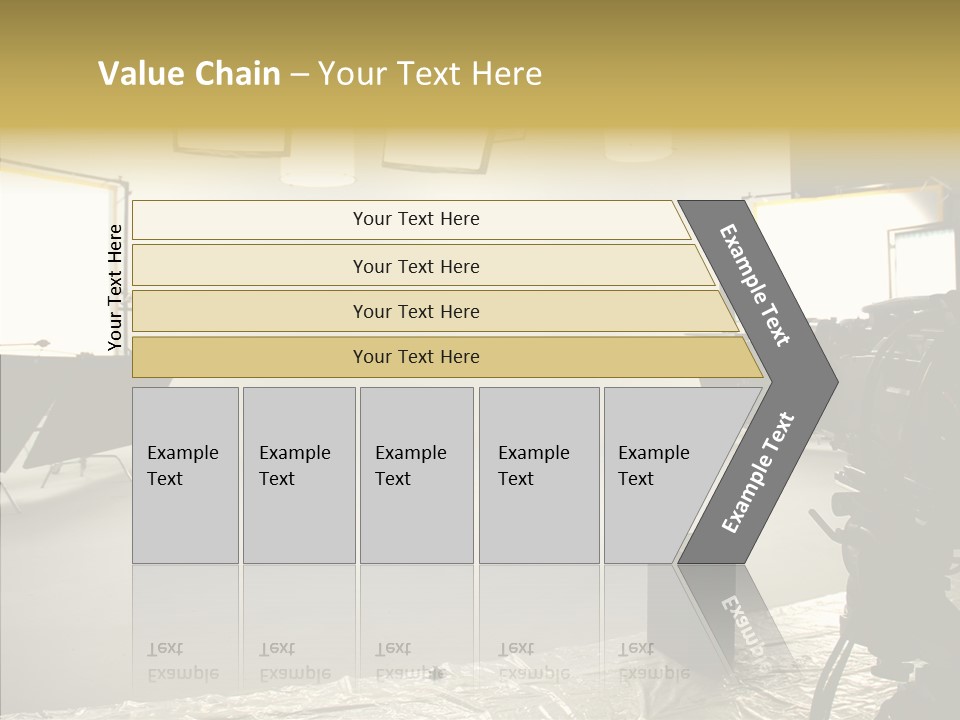Viewport: 960px width, 720px height.
Task: Click the first gray "Example Text" box
Action: [x=185, y=474]
